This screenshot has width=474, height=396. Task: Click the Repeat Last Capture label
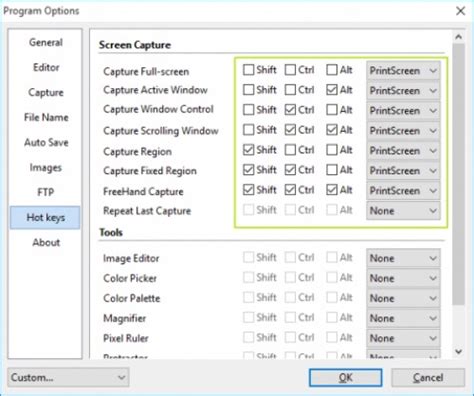(147, 211)
